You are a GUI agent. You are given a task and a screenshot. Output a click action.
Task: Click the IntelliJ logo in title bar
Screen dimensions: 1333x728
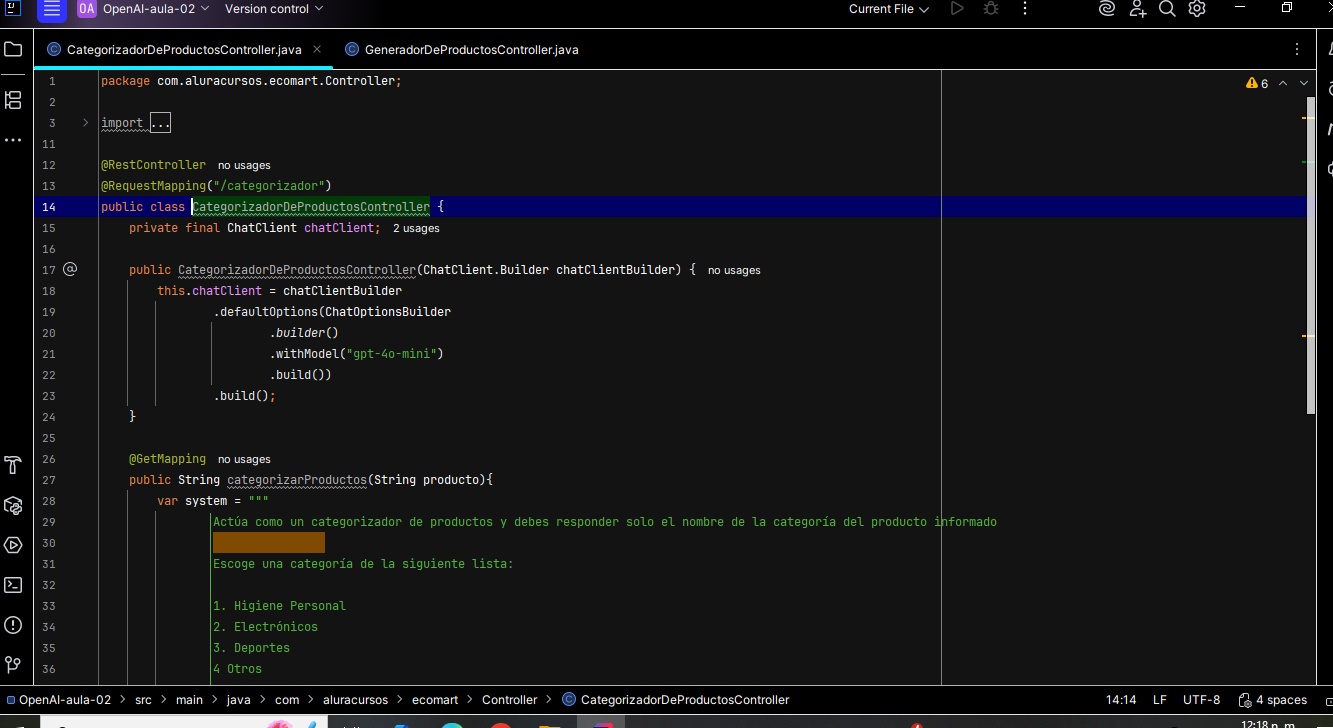point(12,8)
